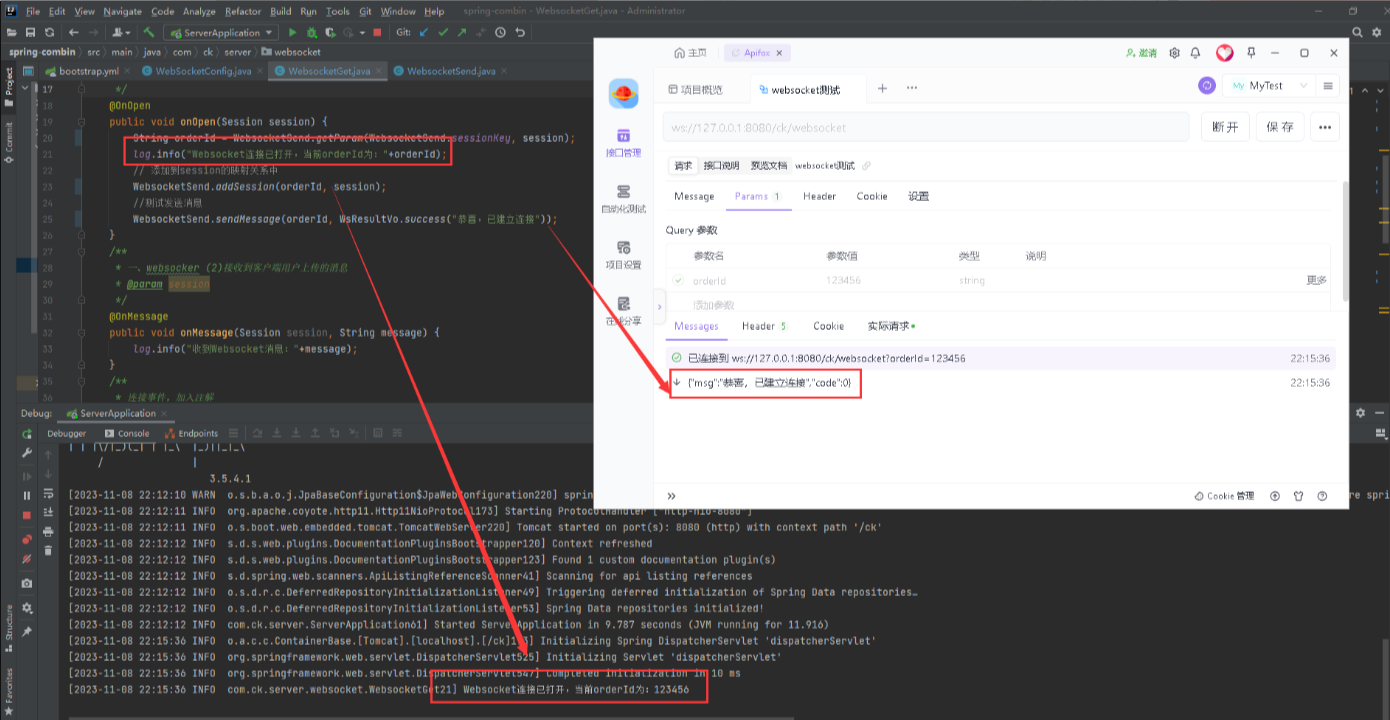Click the 主页 home tab in Apifox
1390x720 pixels.
[691, 53]
